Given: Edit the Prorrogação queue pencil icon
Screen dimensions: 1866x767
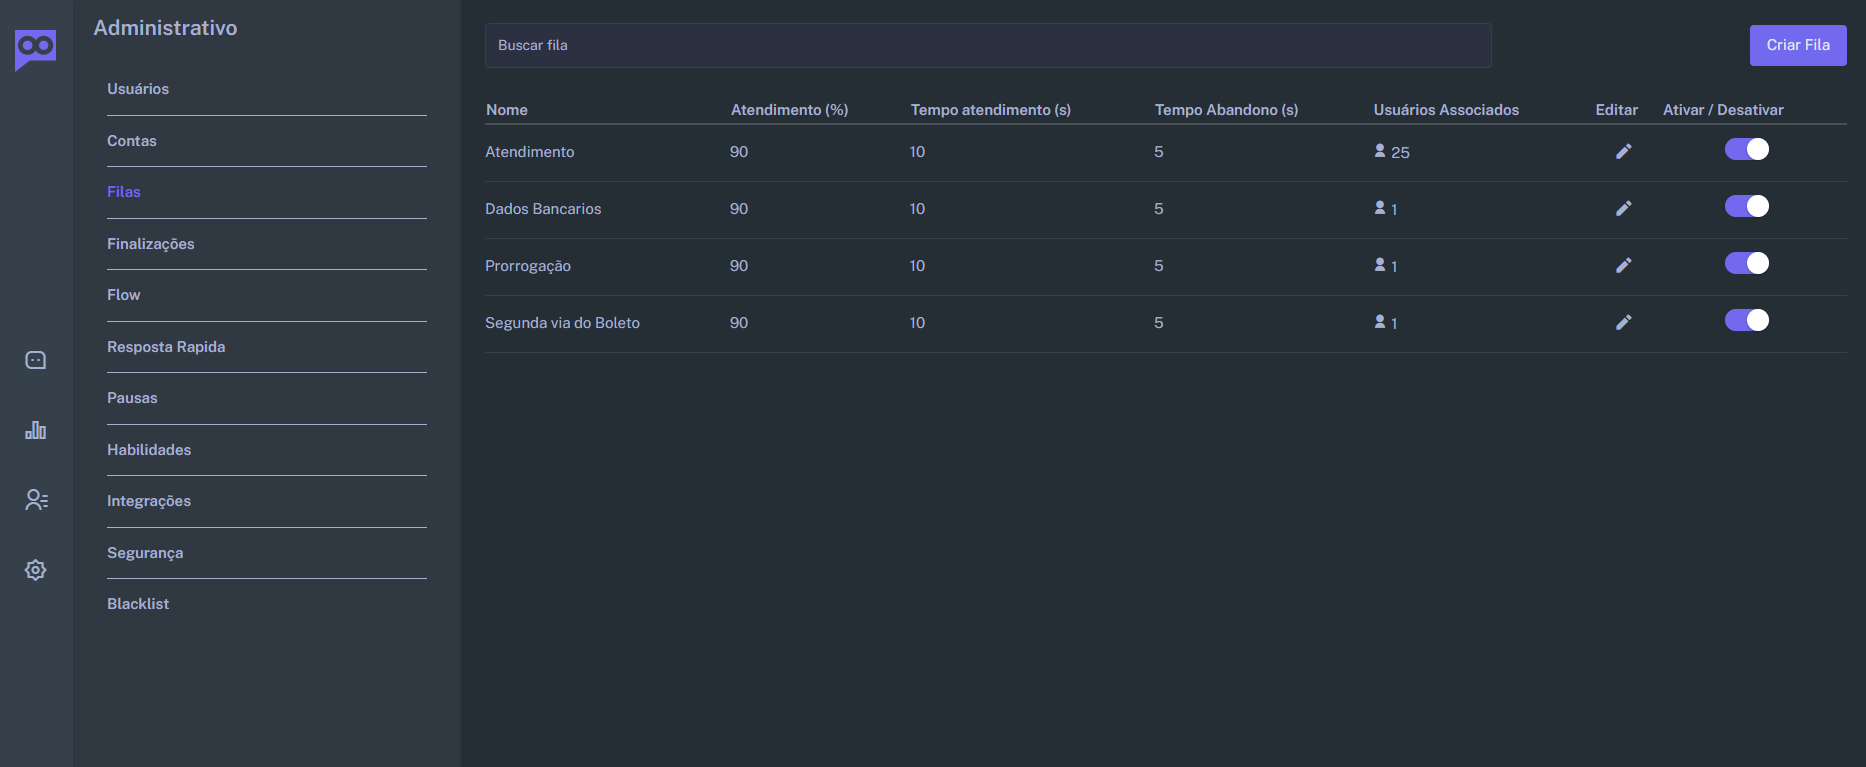Looking at the screenshot, I should 1624,265.
